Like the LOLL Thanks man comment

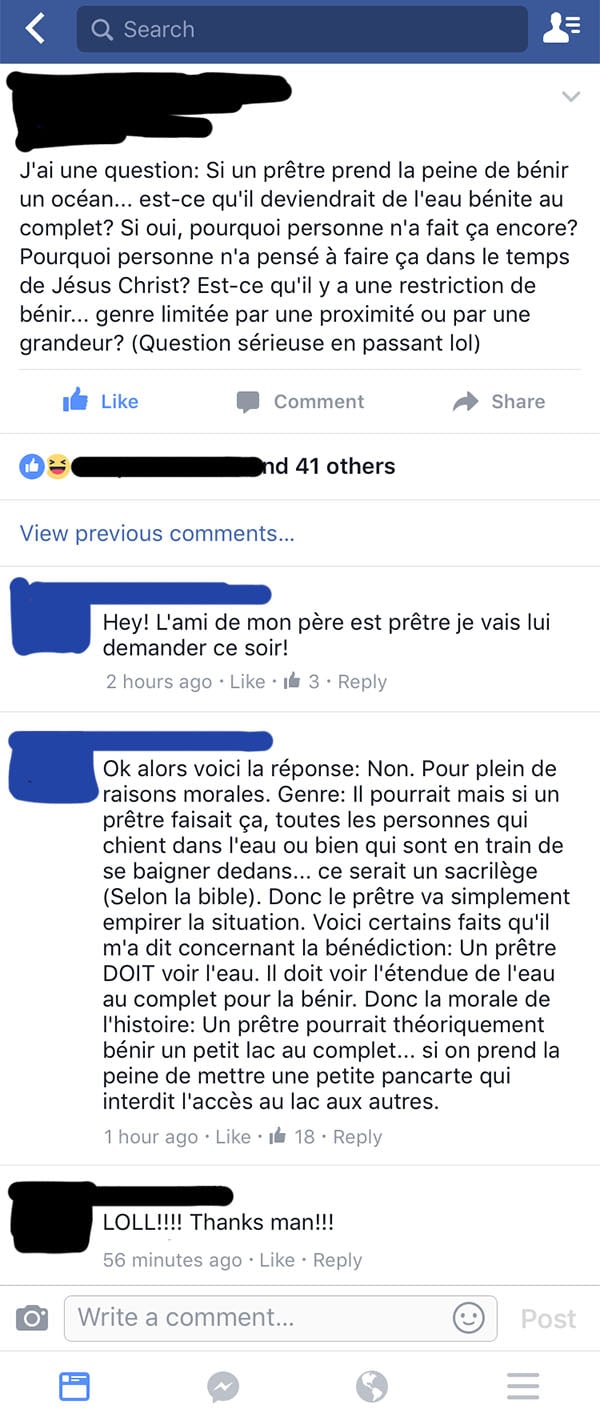tap(277, 1260)
